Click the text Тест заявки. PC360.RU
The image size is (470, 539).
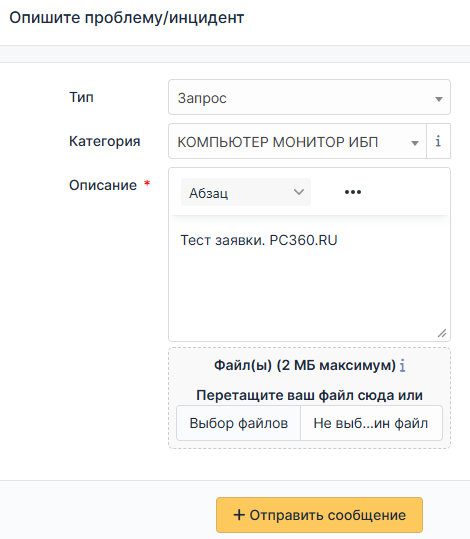pyautogui.click(x=259, y=240)
